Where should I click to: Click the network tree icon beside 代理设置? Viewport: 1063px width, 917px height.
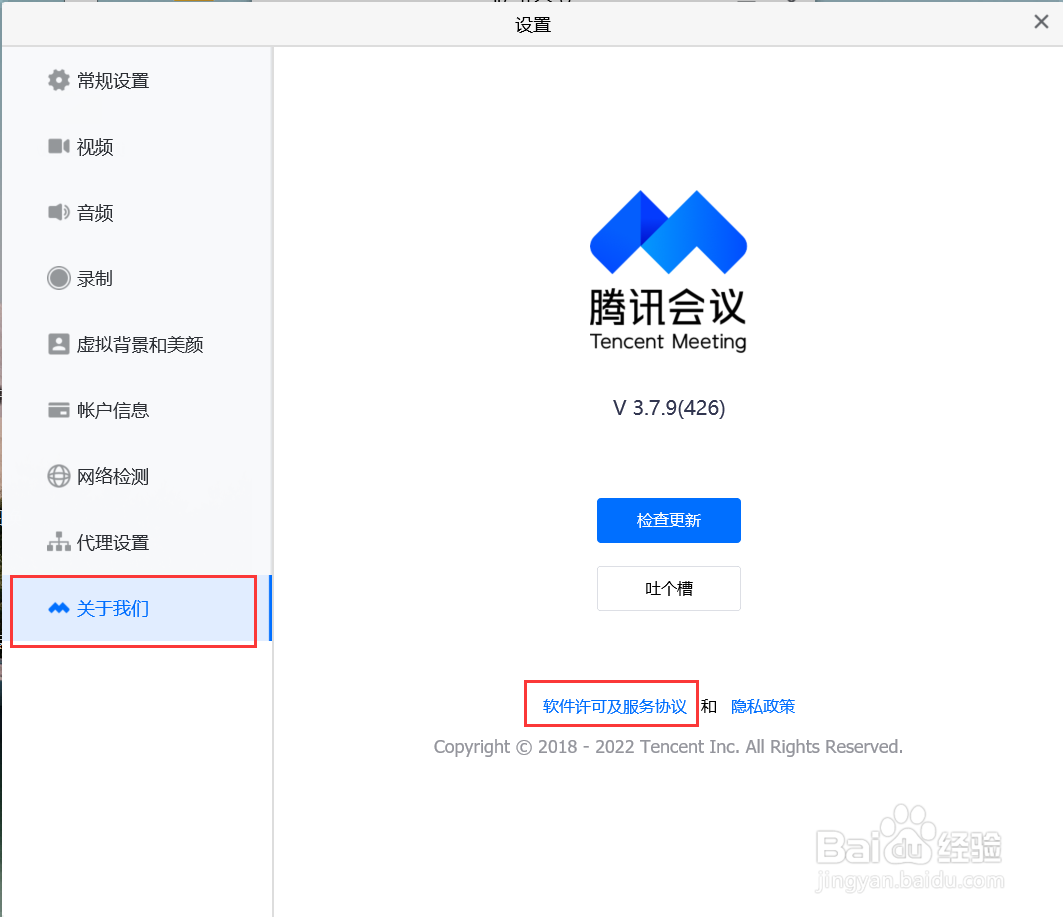[x=58, y=542]
